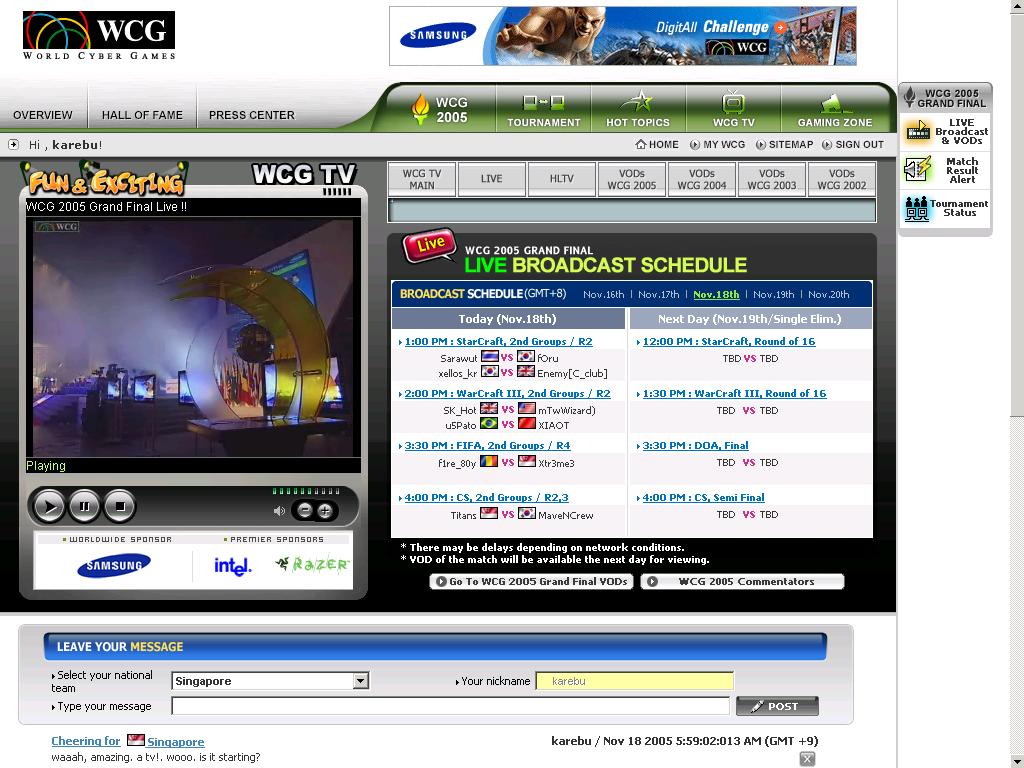
Task: Click the Samsung worldwide sponsor logo
Action: click(114, 566)
